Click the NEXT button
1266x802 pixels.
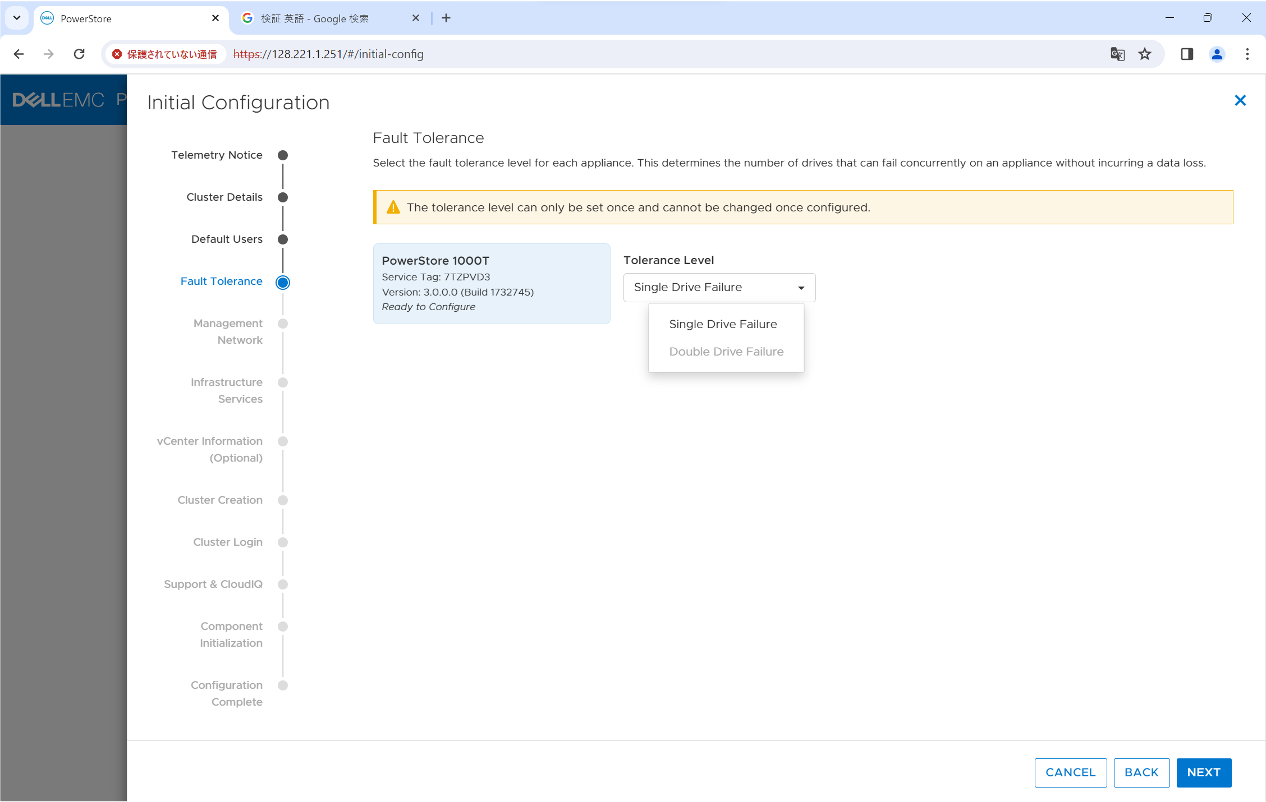coord(1204,772)
